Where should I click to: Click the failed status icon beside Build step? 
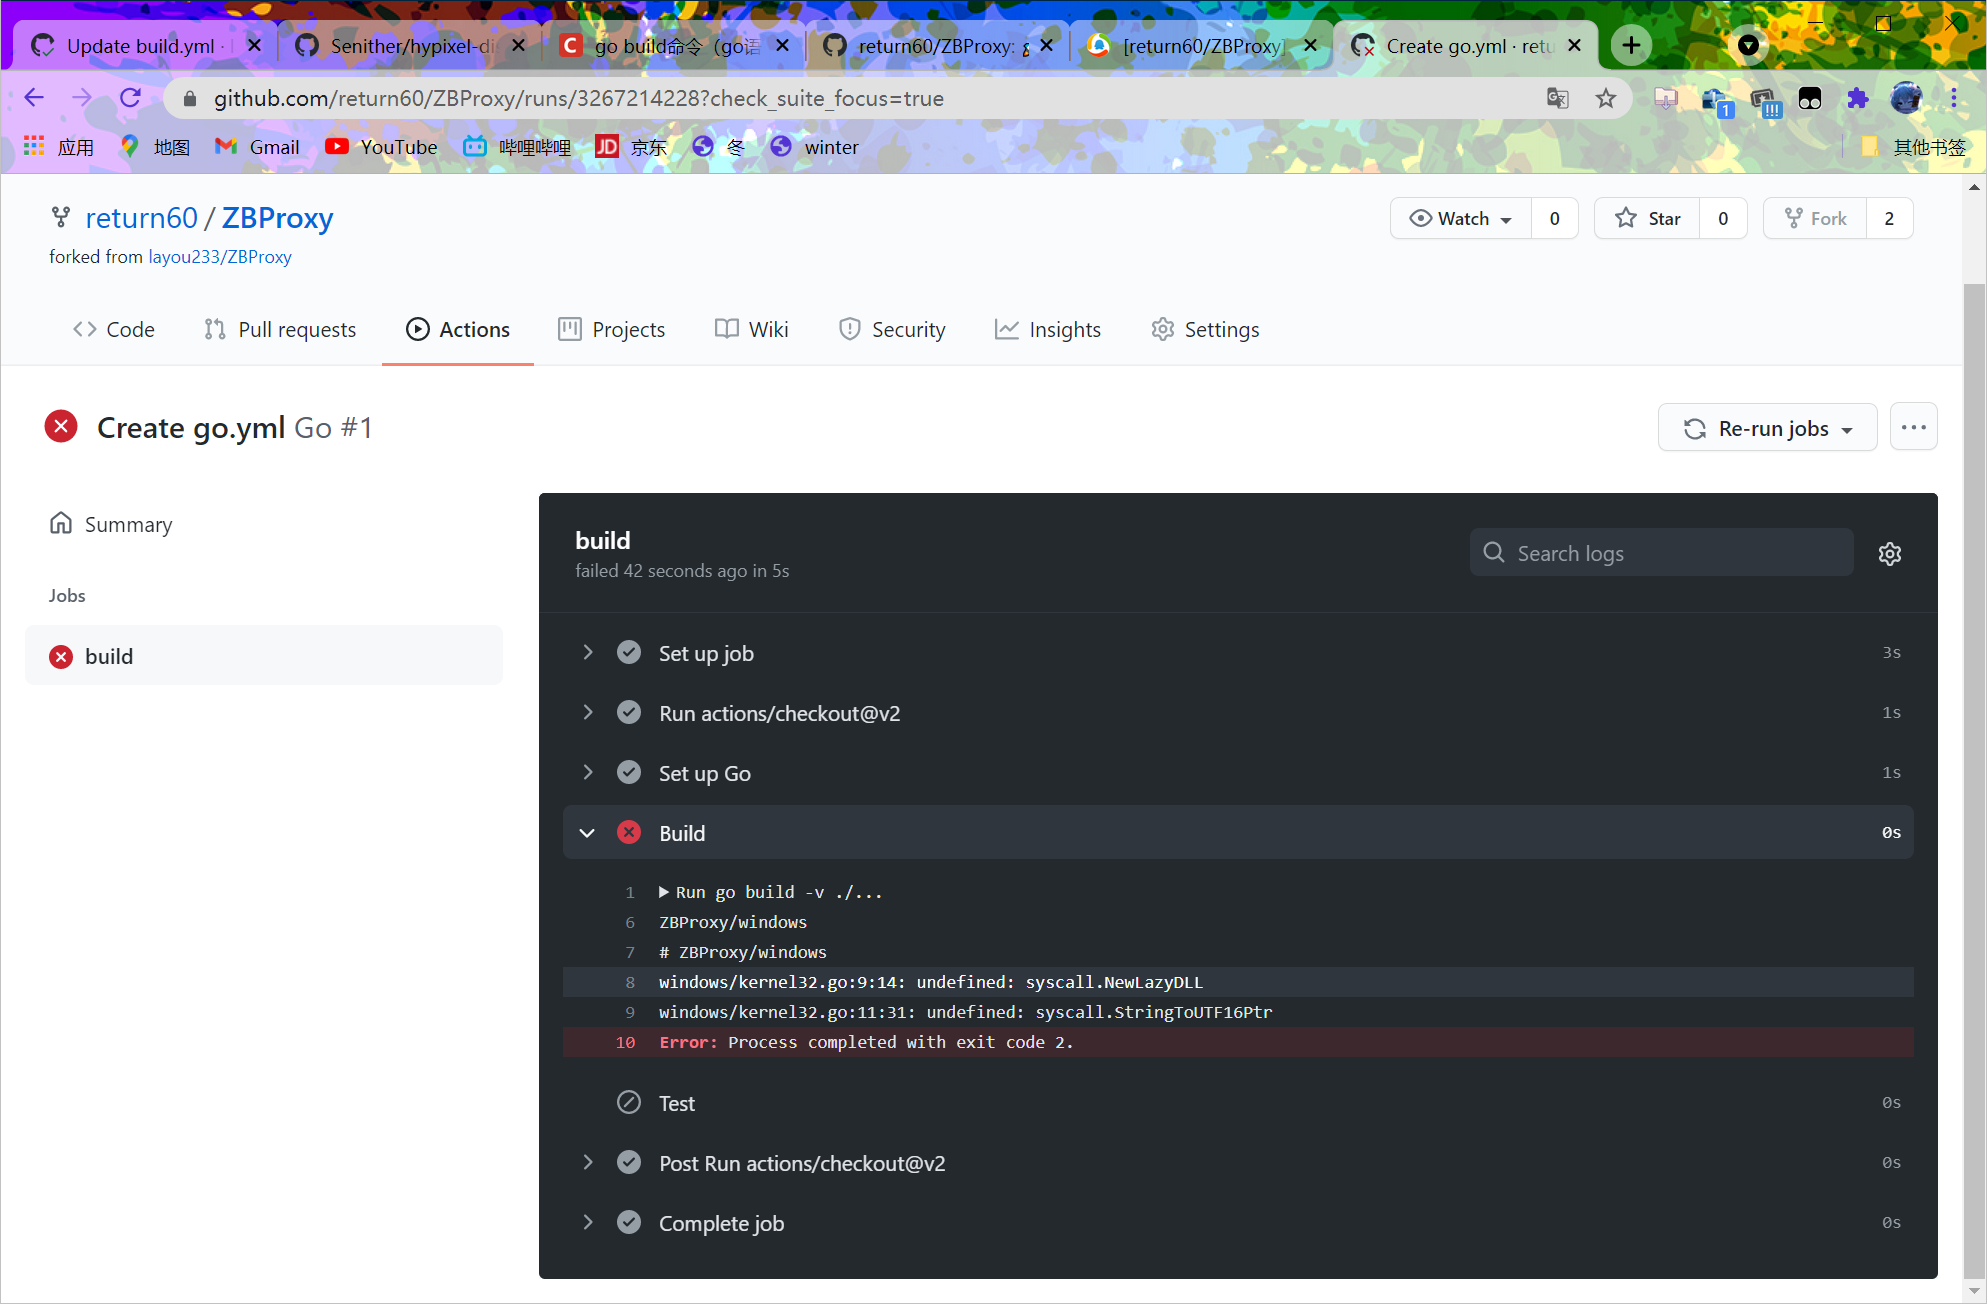[x=629, y=832]
